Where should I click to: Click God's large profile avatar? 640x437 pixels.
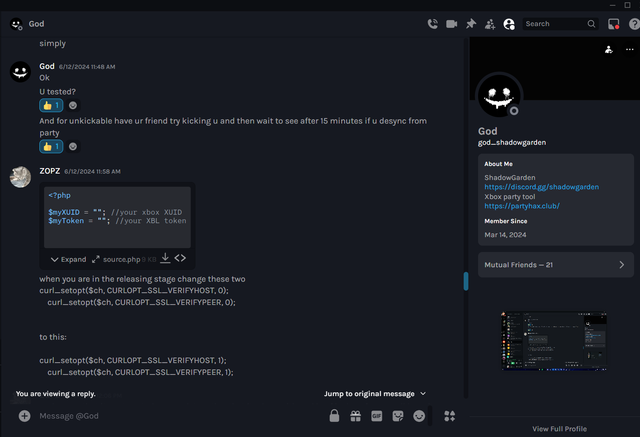point(499,96)
